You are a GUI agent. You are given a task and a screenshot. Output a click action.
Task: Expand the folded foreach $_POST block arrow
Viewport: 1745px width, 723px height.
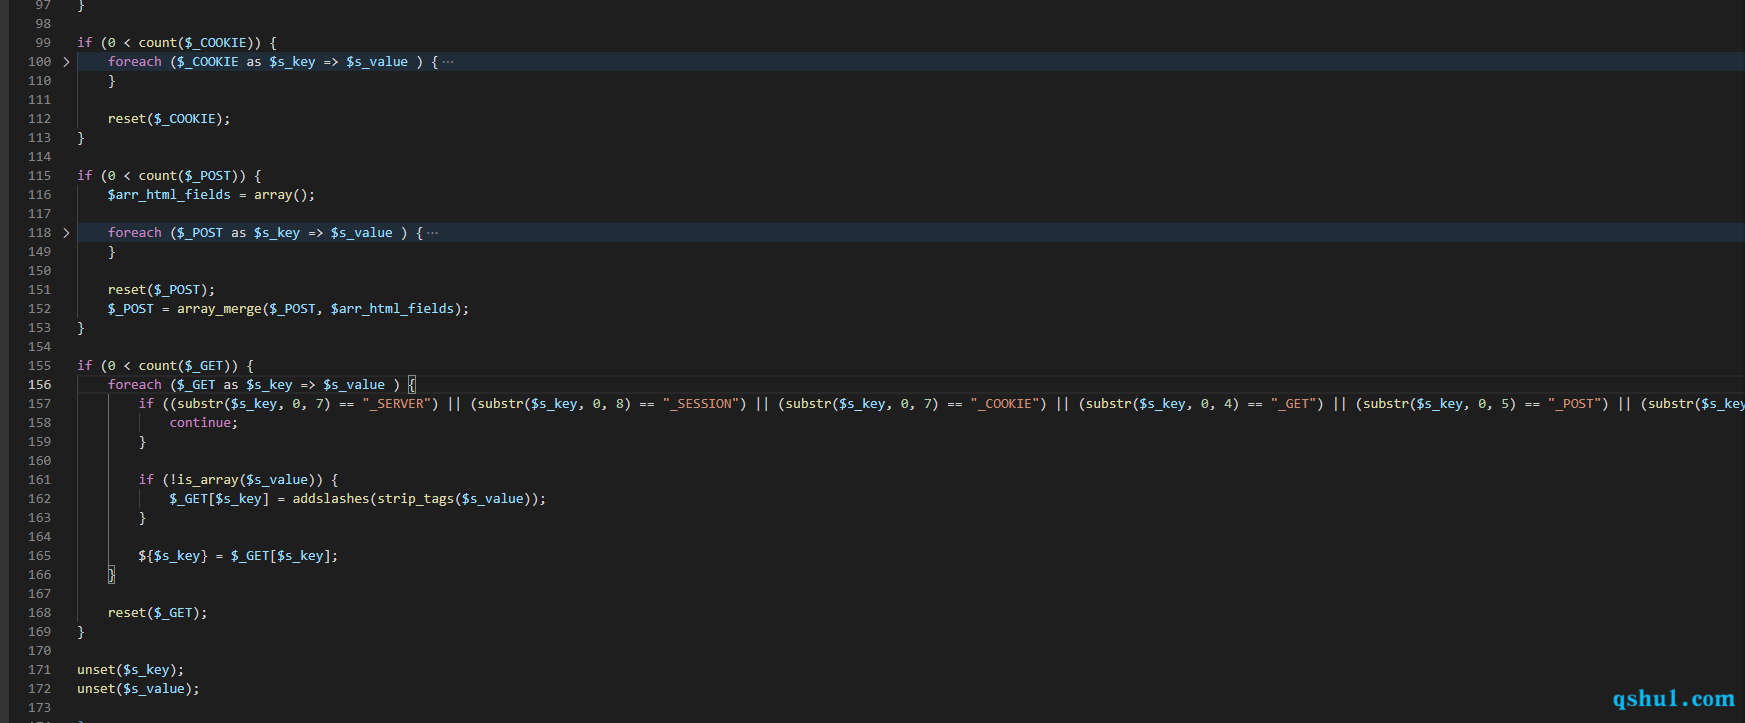(66, 233)
